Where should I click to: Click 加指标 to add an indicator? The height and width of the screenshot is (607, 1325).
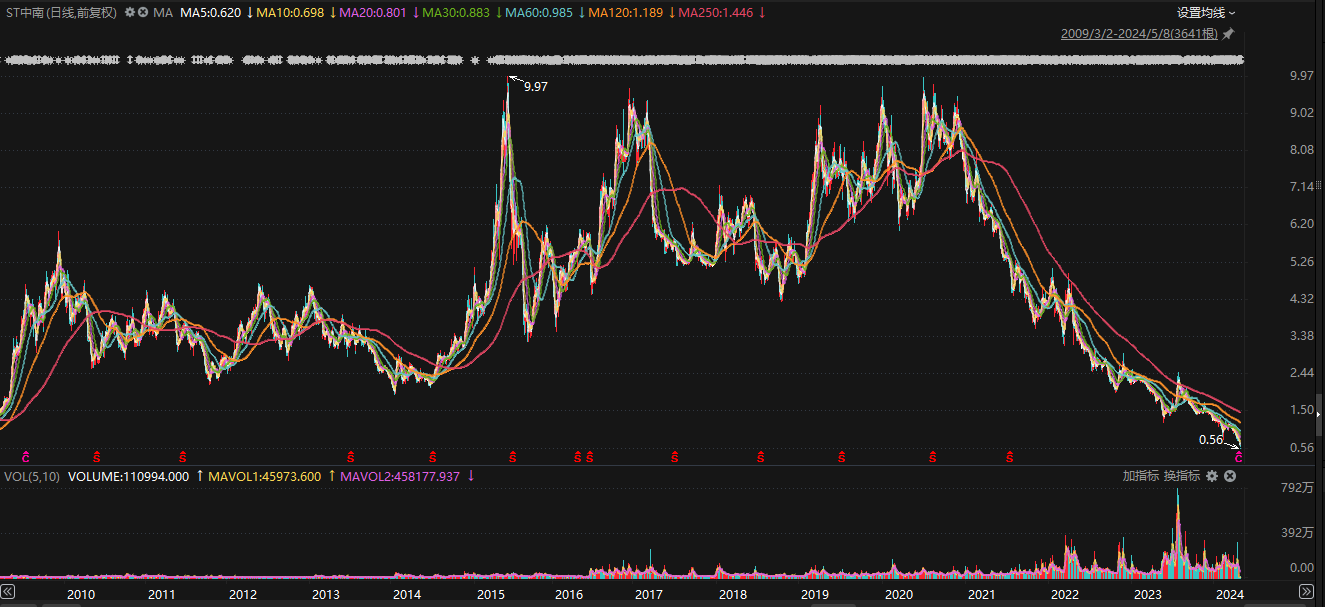1140,476
